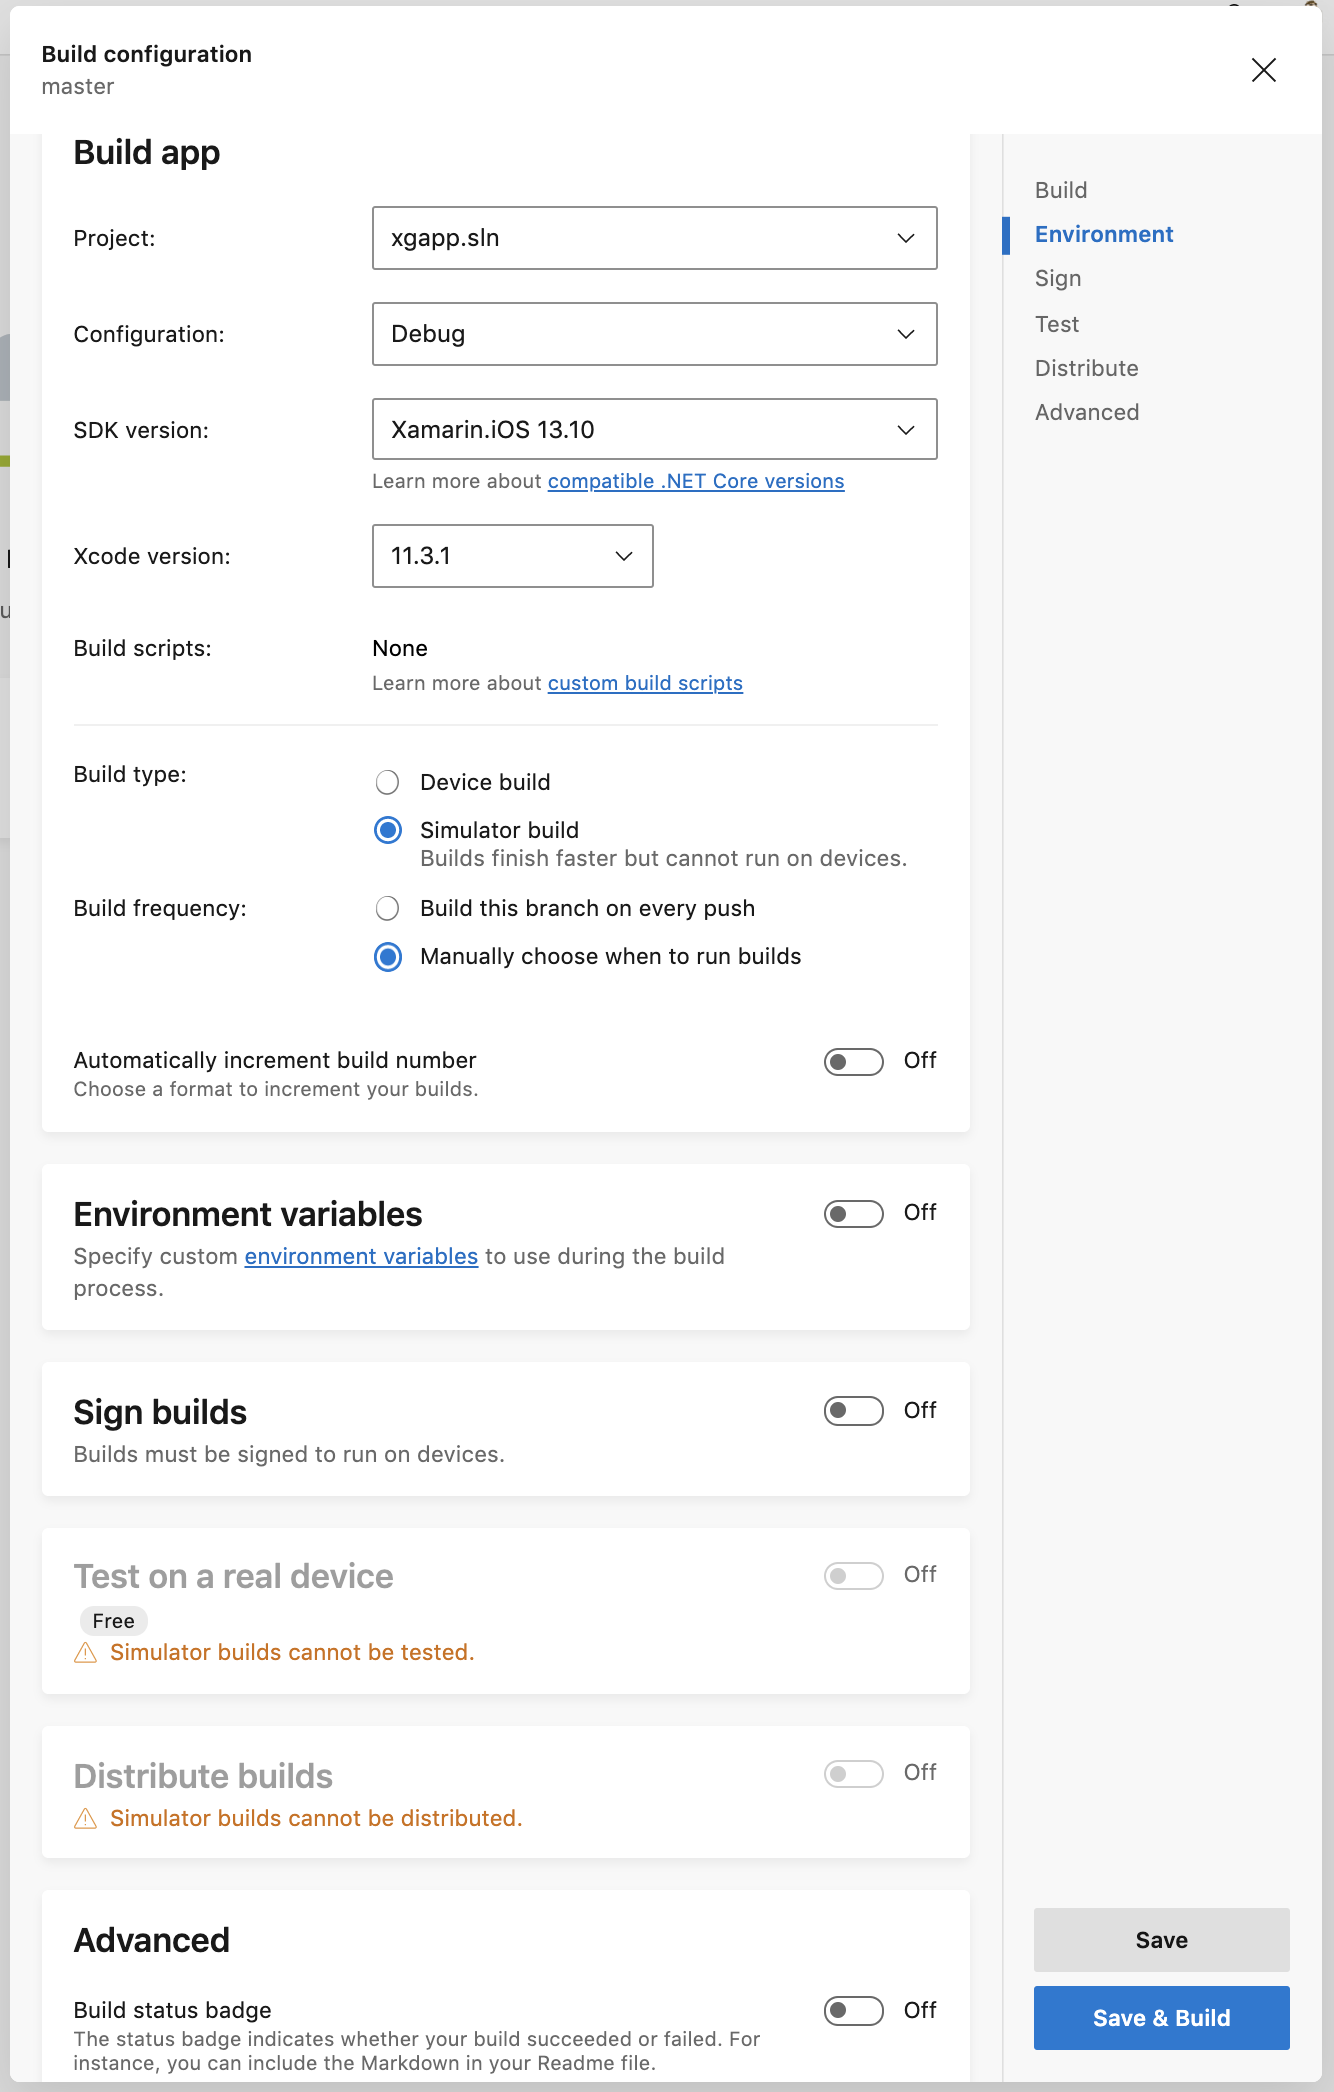Expand the Configuration dropdown set to Debug
Image resolution: width=1334 pixels, height=2092 pixels.
click(x=654, y=334)
